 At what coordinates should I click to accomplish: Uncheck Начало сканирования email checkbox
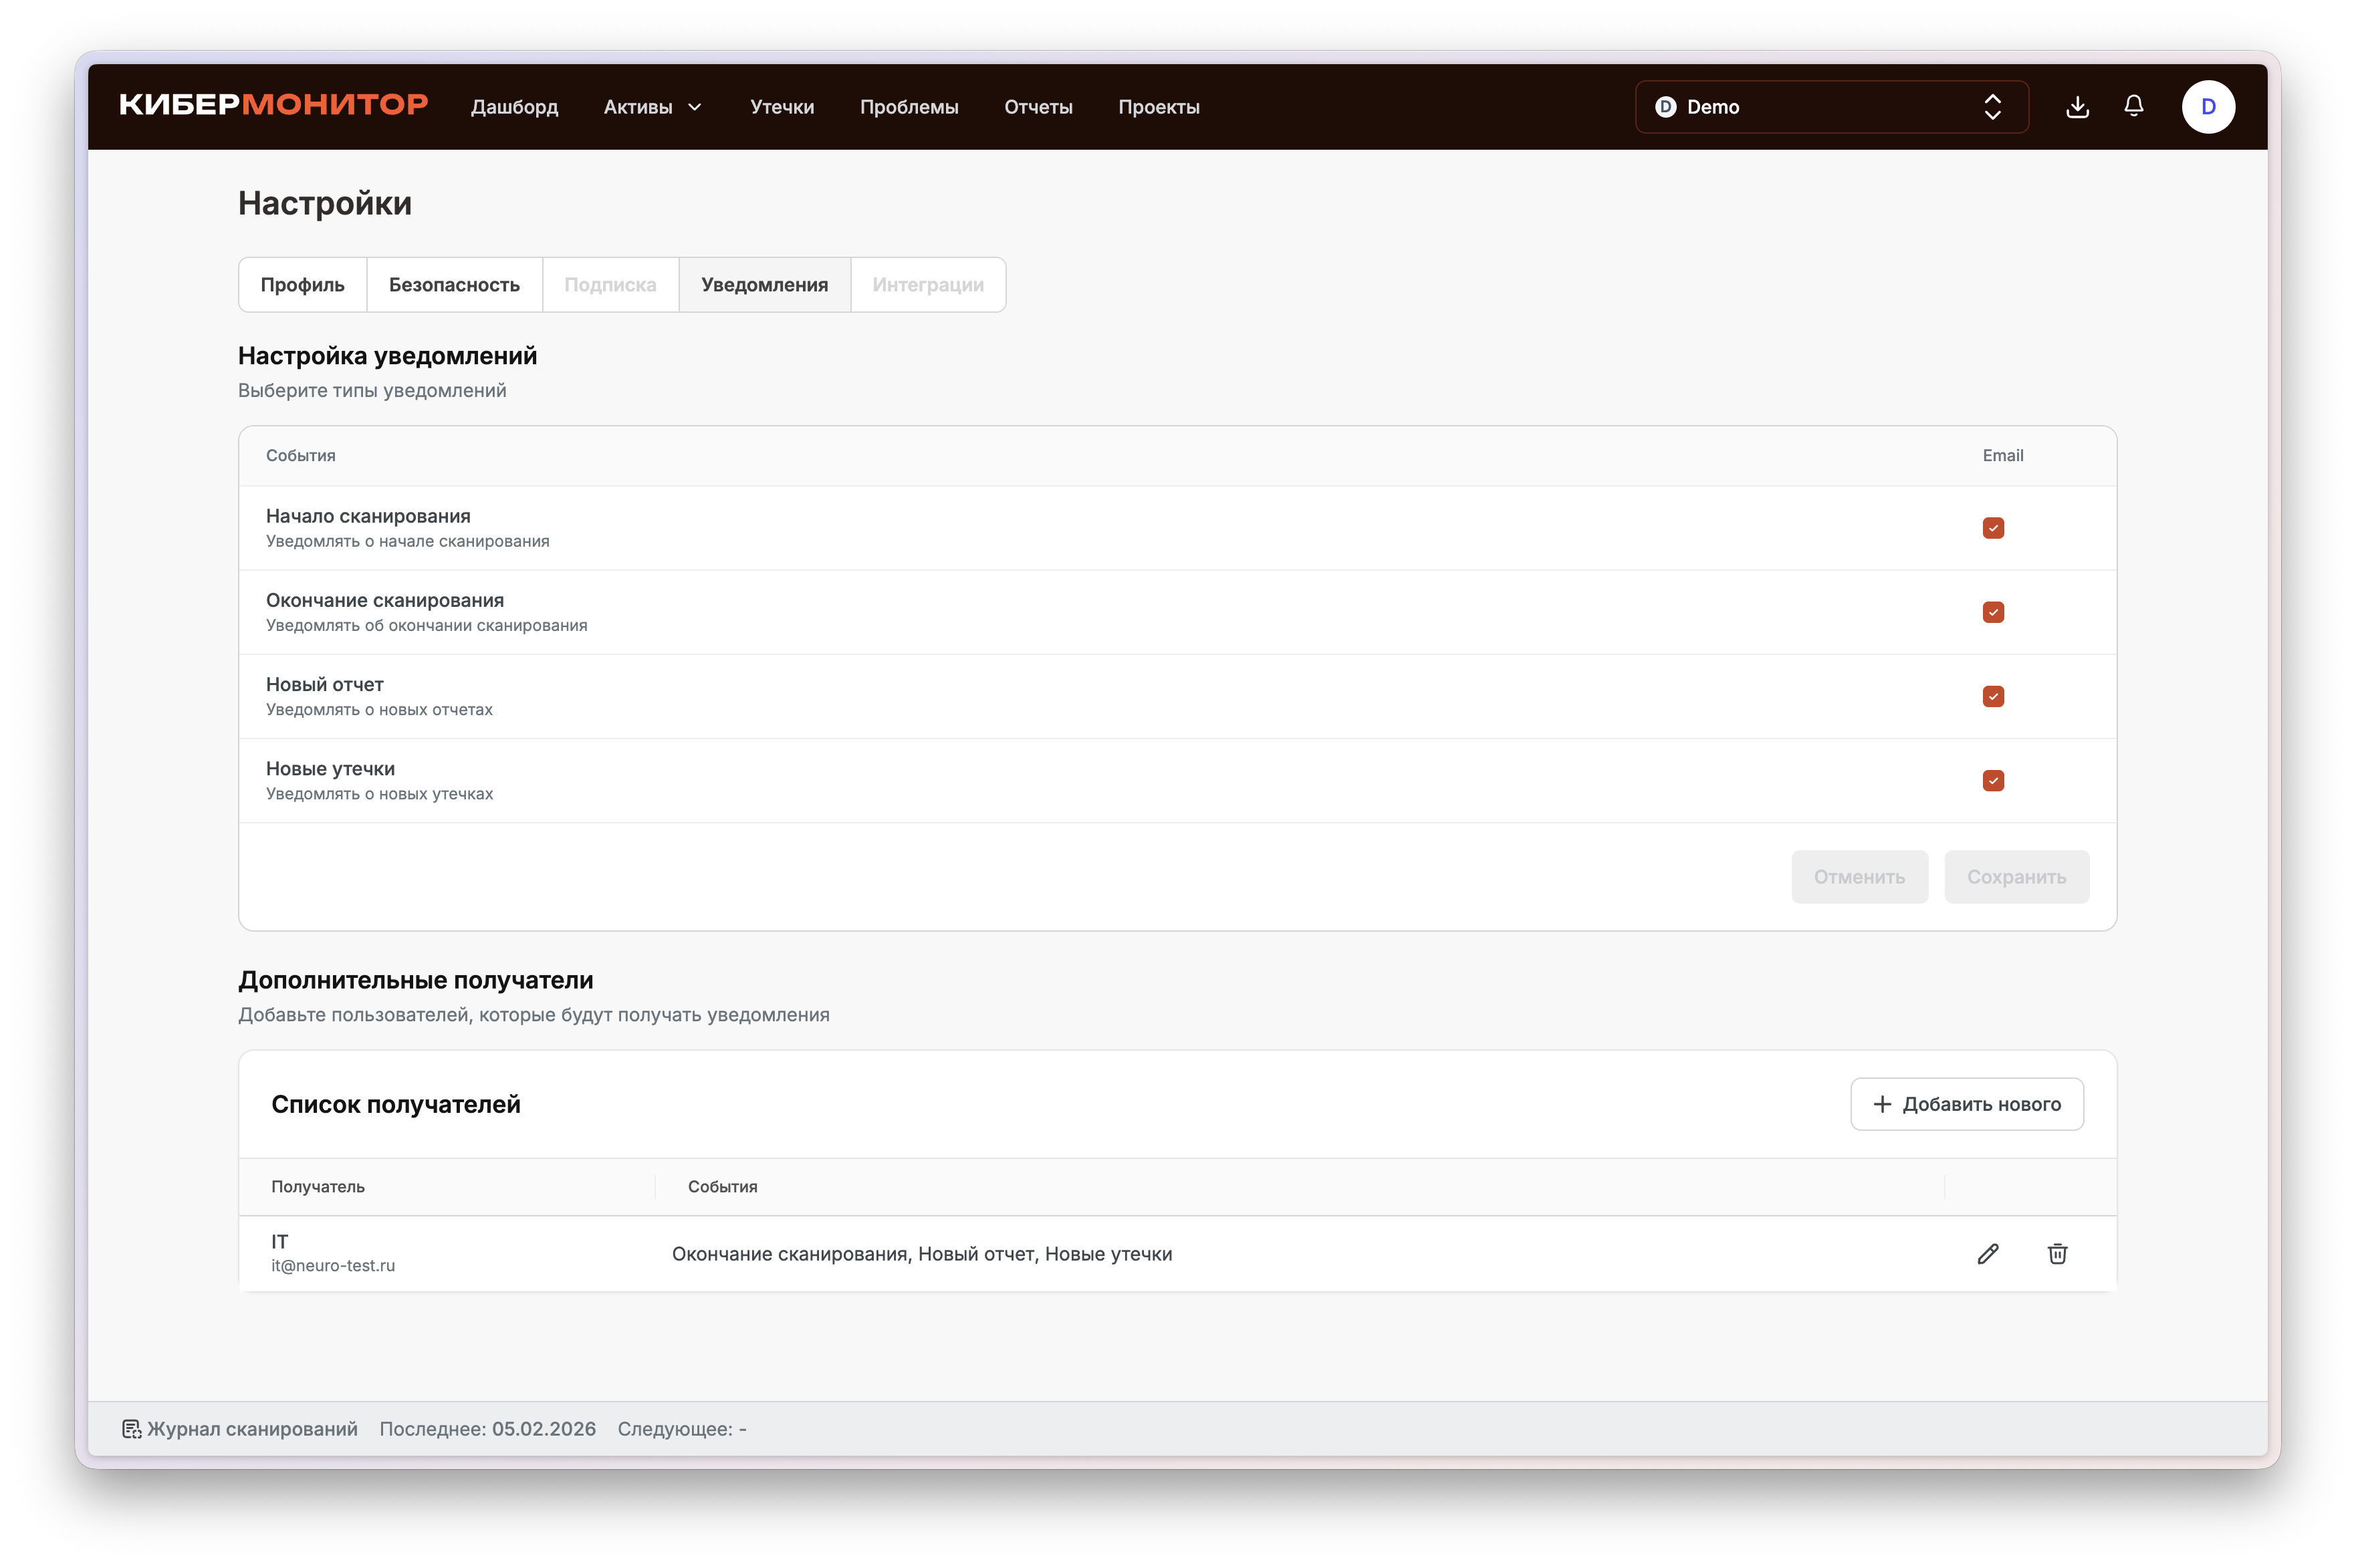tap(1993, 528)
